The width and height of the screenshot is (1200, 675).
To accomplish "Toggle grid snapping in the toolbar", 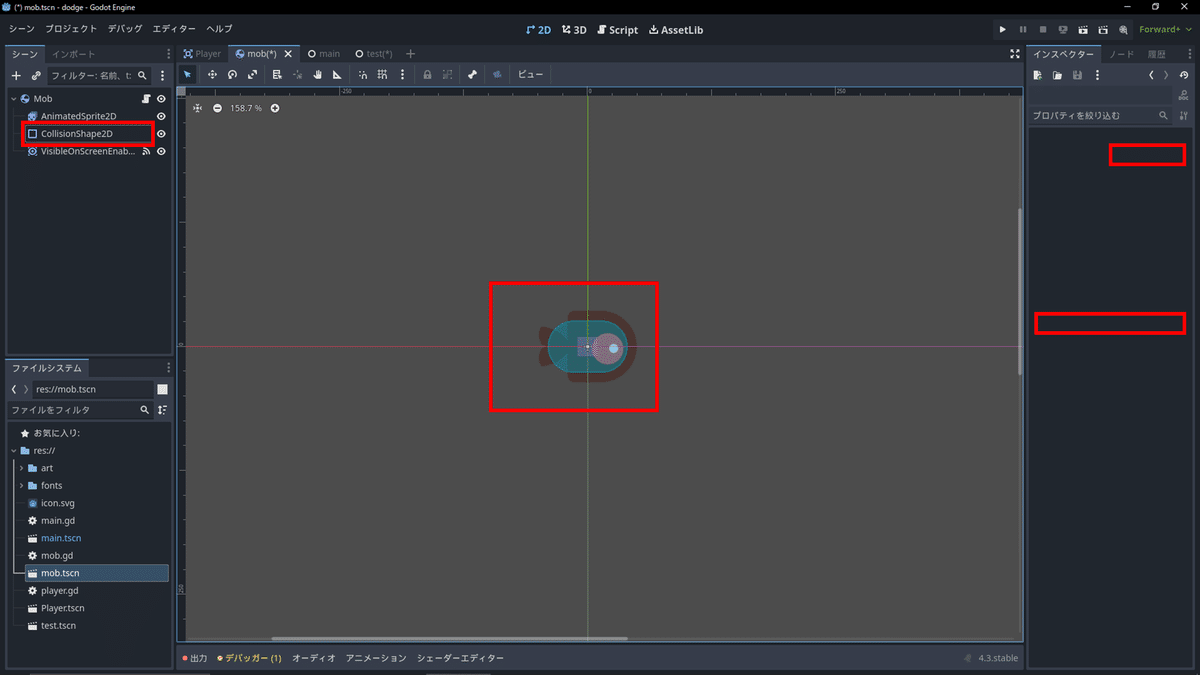I will point(383,74).
